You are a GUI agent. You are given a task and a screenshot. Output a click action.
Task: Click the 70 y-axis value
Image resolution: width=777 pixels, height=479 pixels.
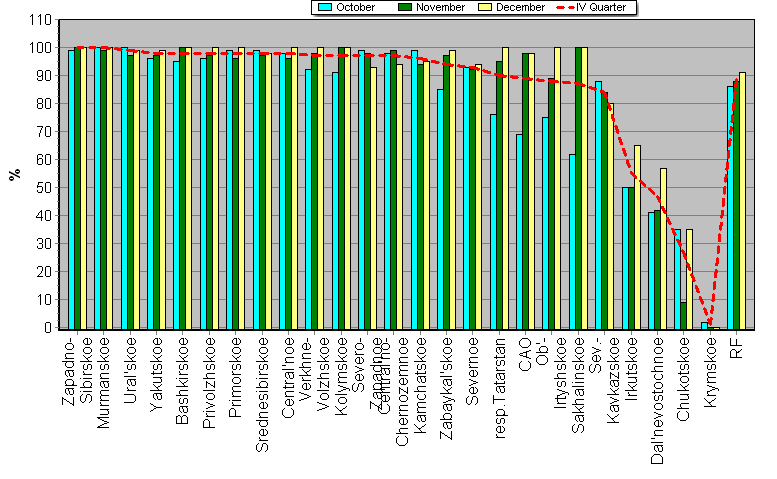(44, 132)
